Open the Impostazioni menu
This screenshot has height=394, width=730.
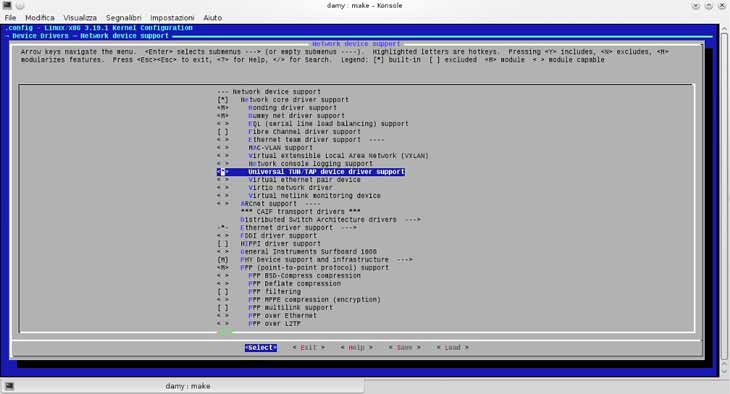coord(172,18)
